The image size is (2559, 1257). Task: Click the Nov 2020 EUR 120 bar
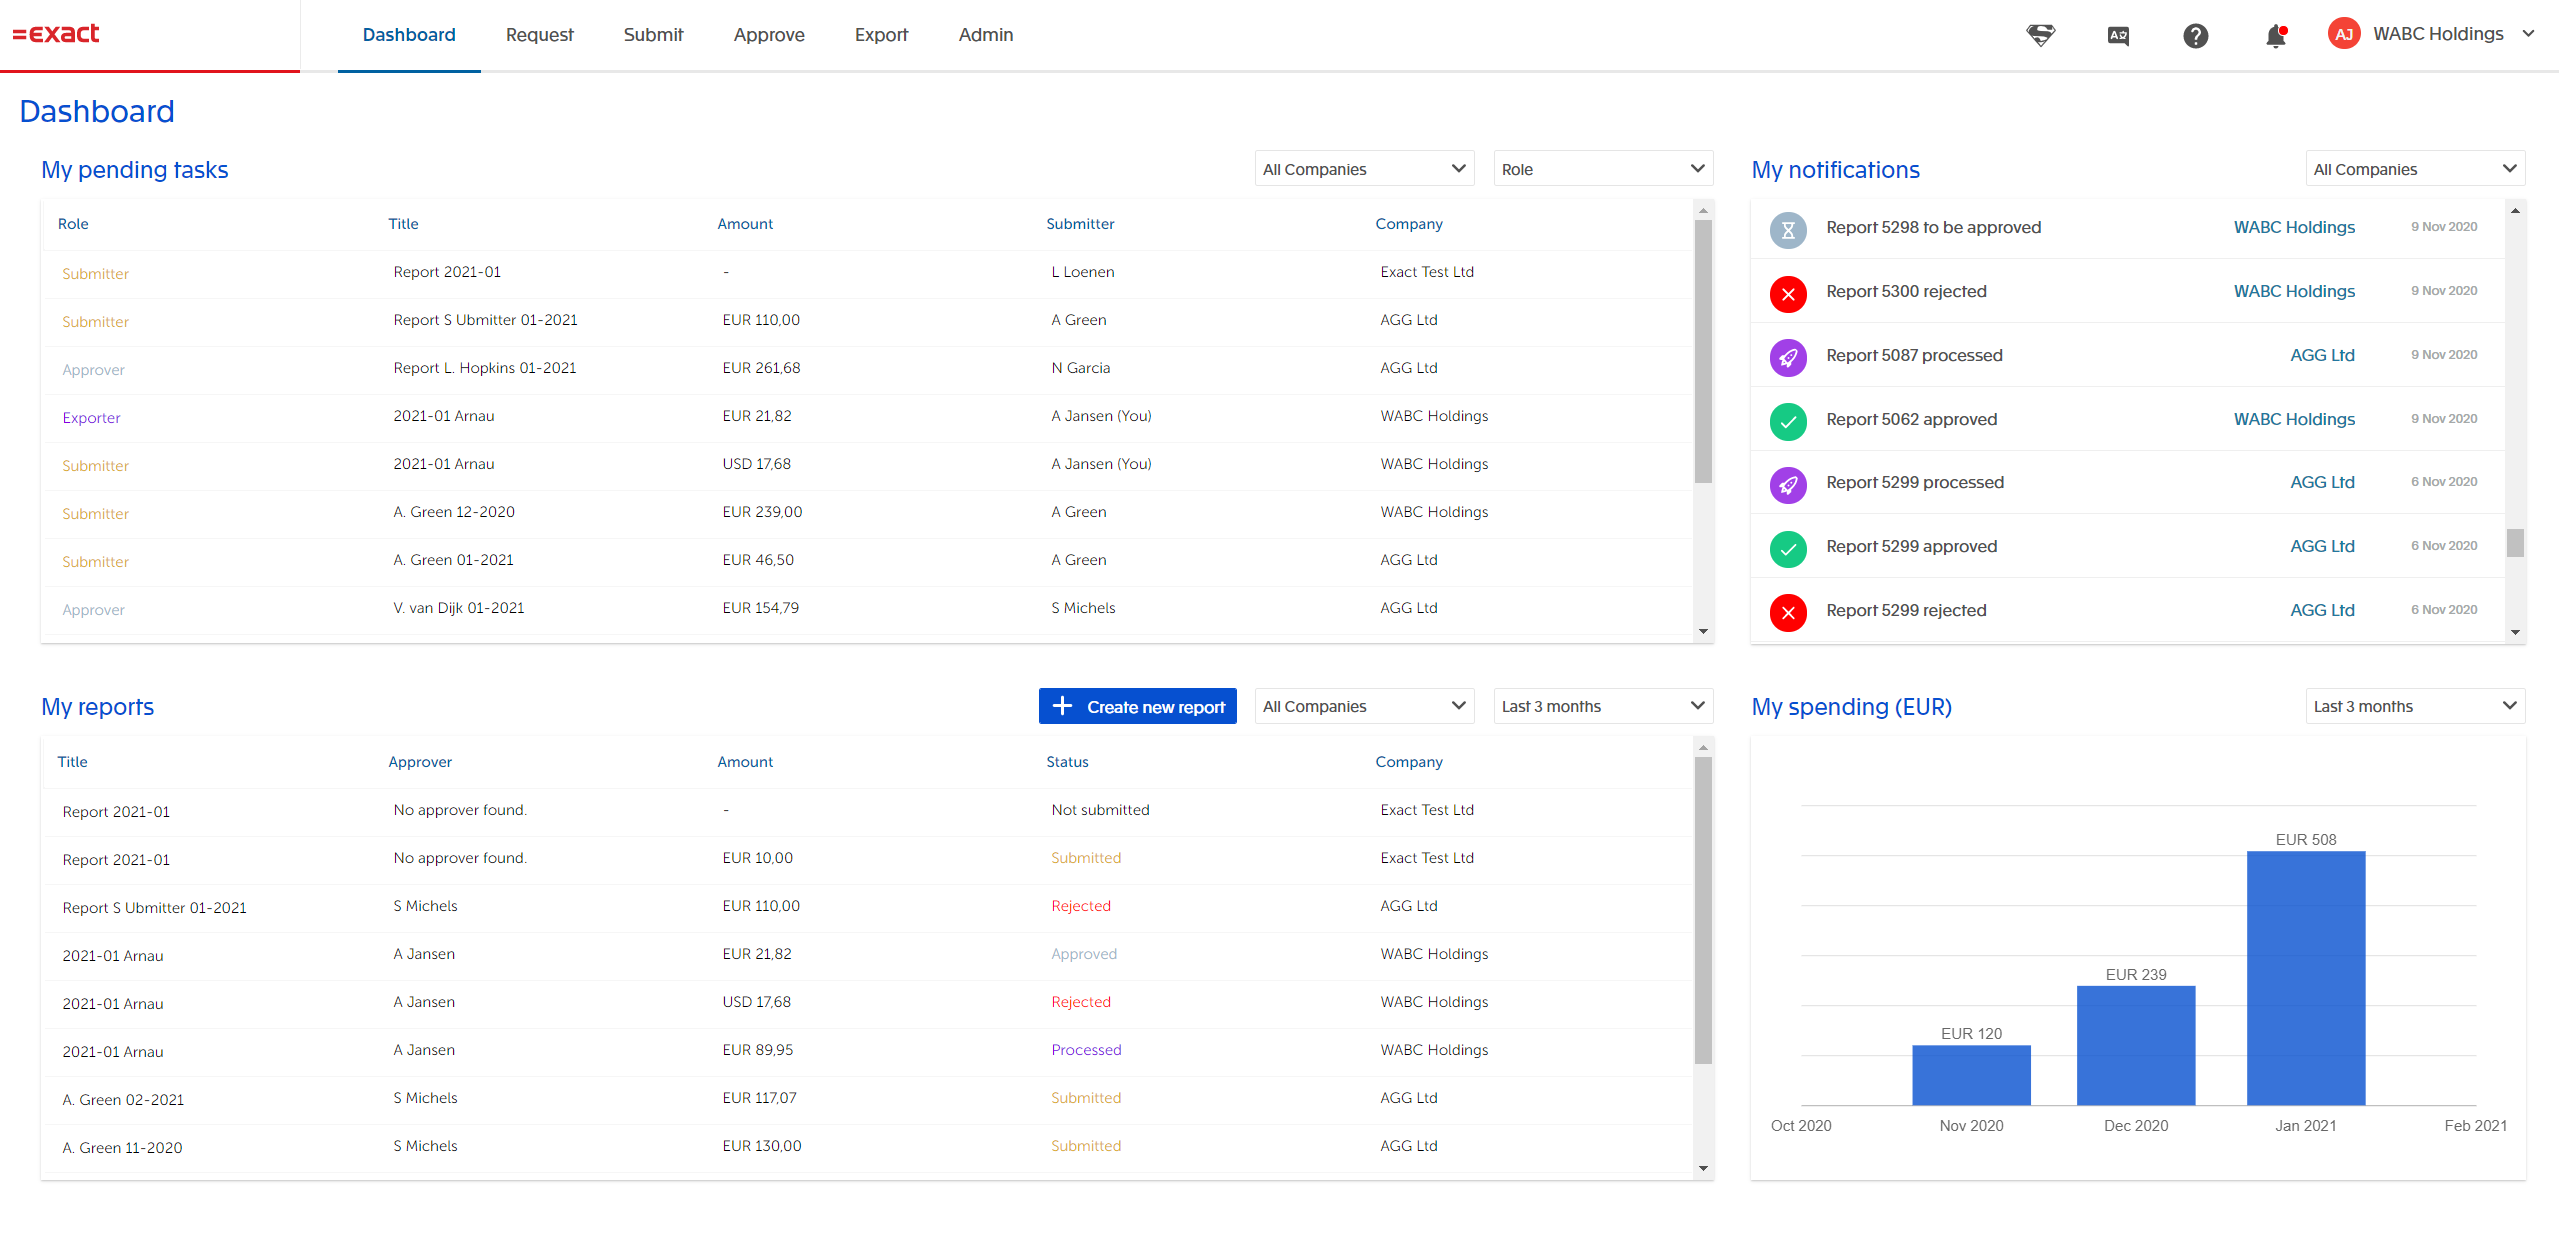1971,1075
